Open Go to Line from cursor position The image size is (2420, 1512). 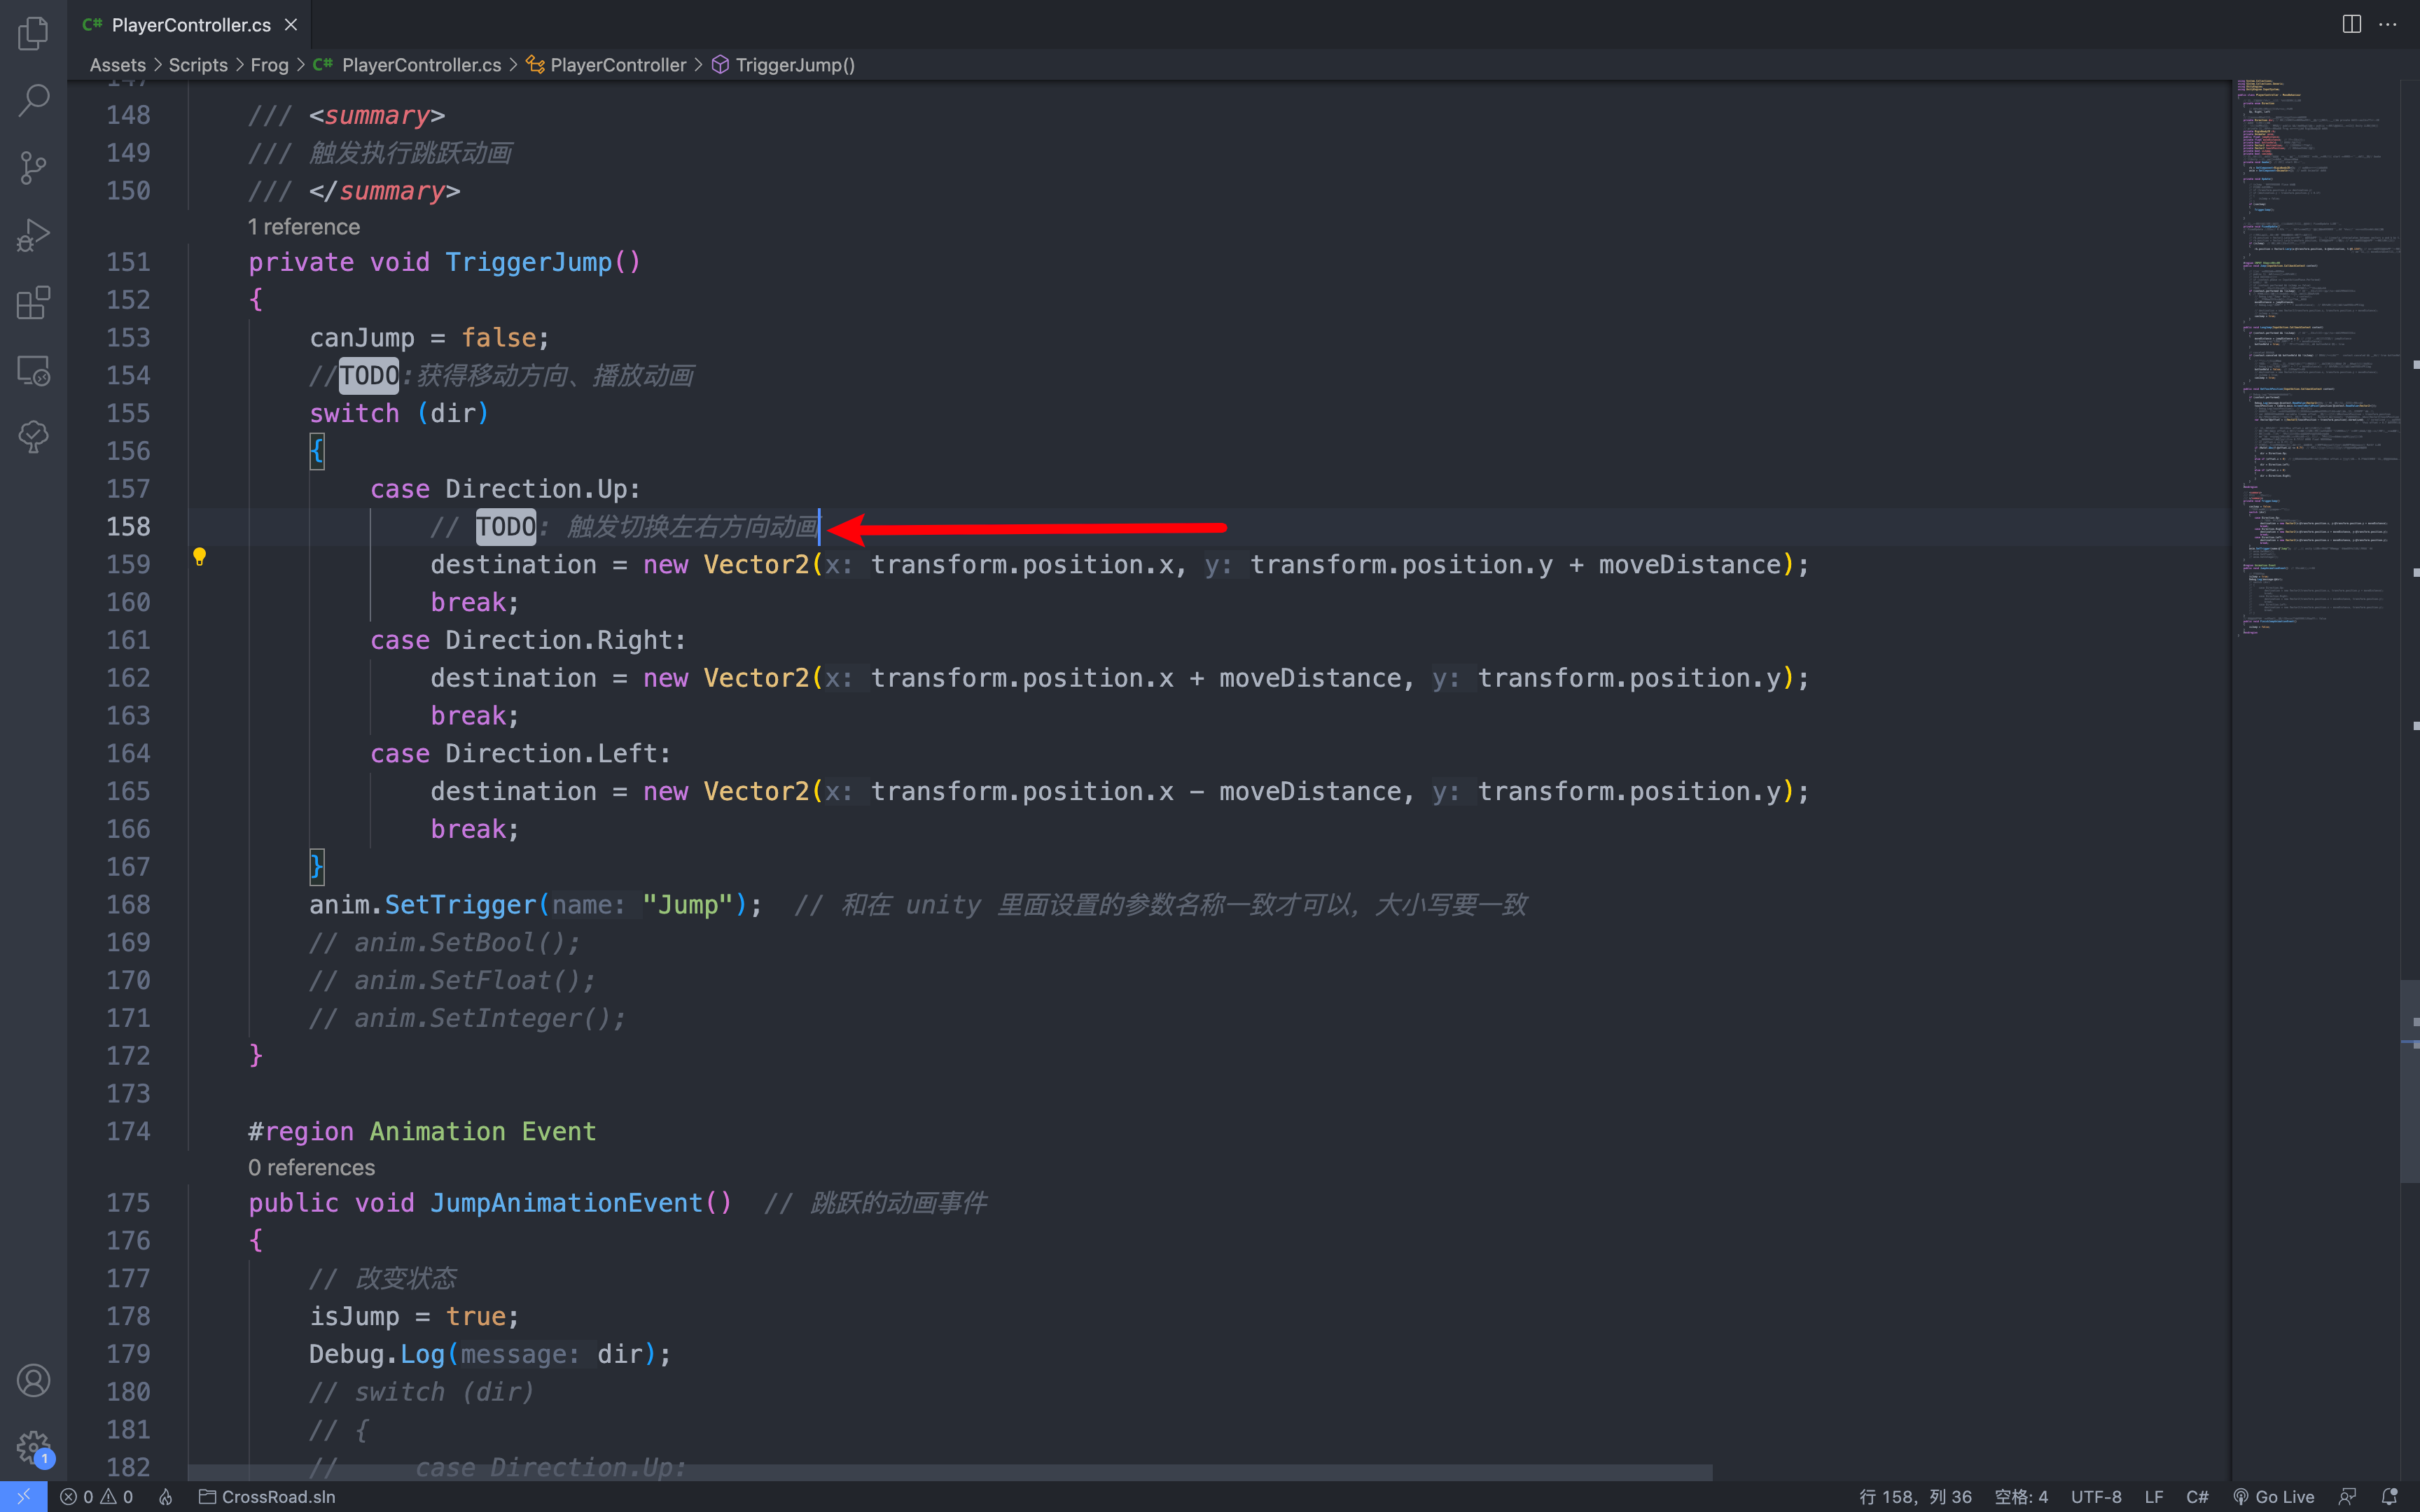[1915, 1497]
